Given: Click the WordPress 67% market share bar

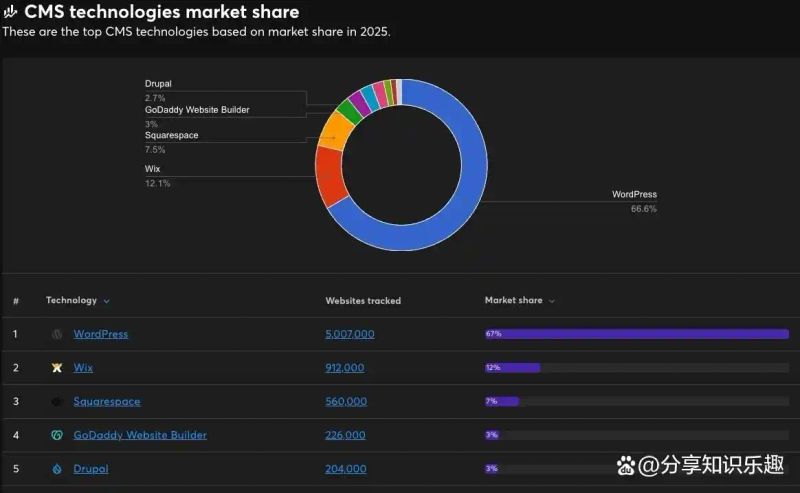Looking at the screenshot, I should click(637, 334).
